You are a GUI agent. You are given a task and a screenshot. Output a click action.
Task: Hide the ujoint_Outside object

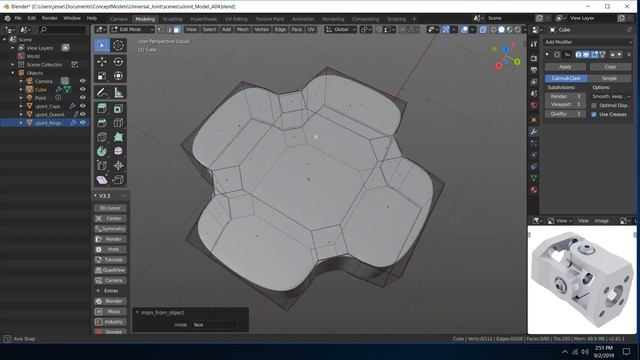(x=82, y=114)
